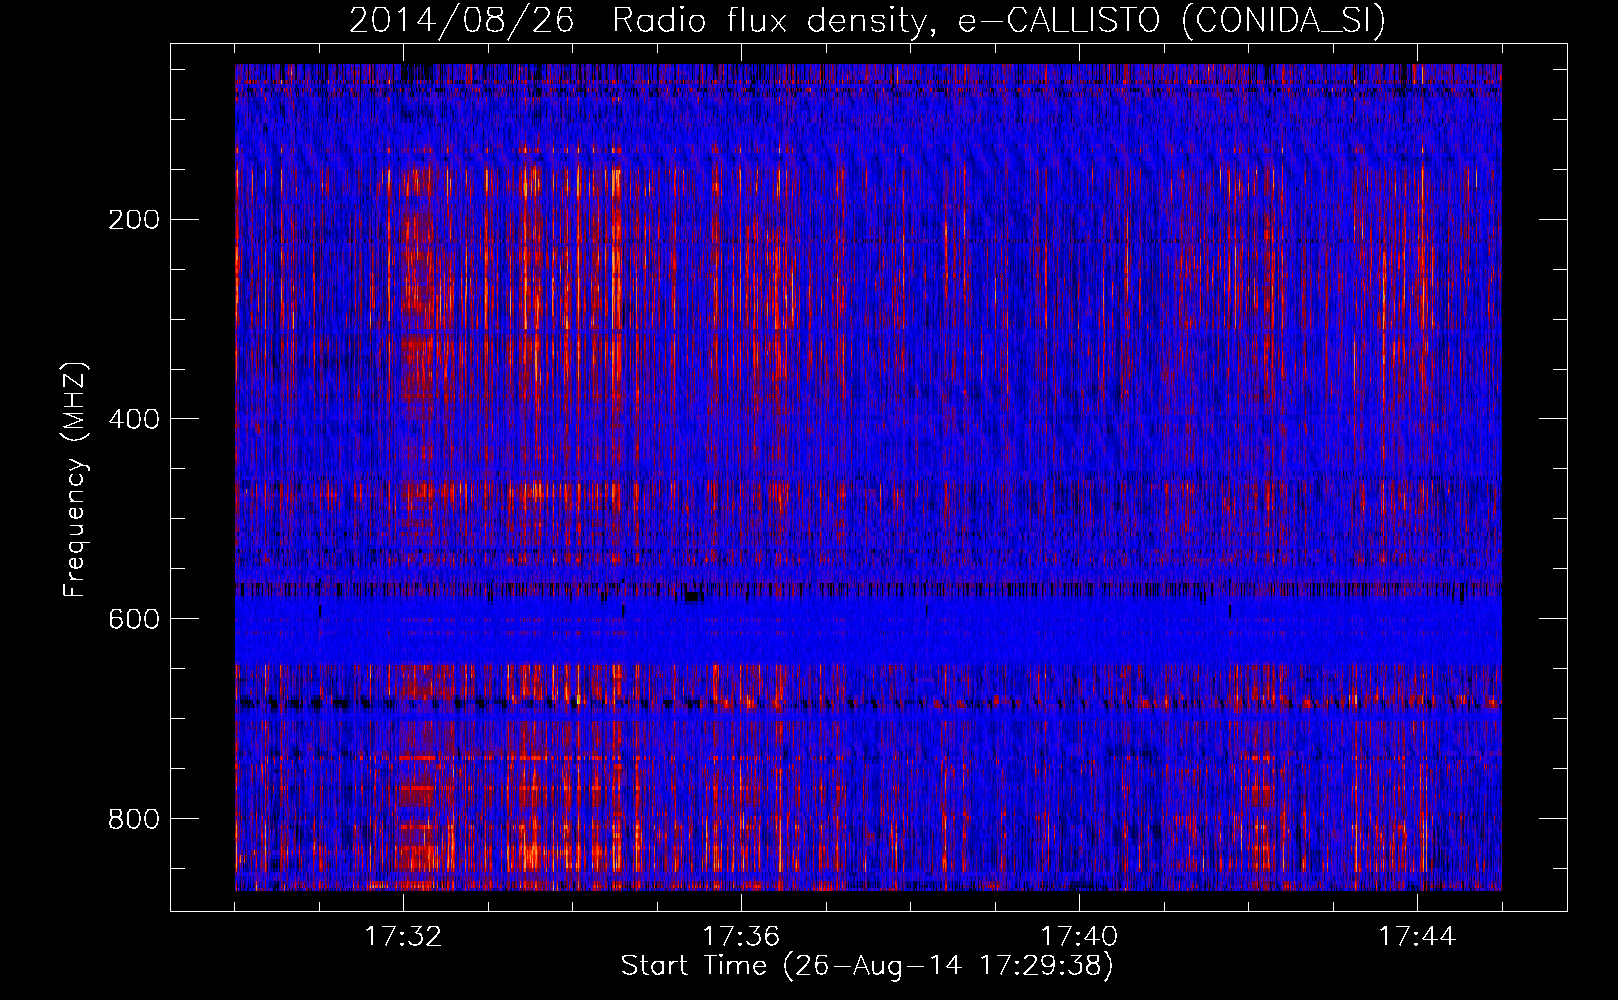Click the '600' frequency tick label
This screenshot has height=1000, width=1618.
[x=134, y=619]
